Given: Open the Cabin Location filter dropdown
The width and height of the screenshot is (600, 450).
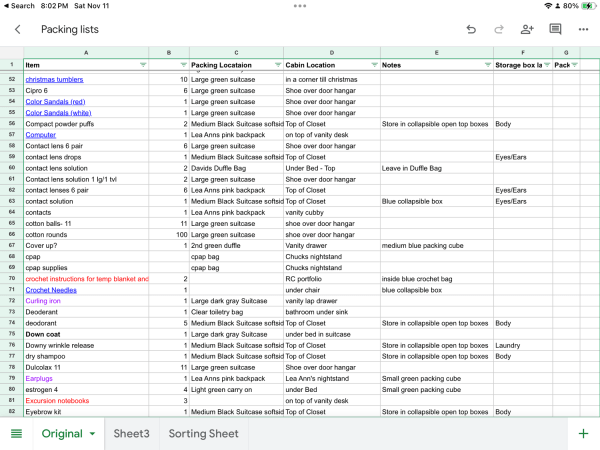Looking at the screenshot, I should coord(372,64).
